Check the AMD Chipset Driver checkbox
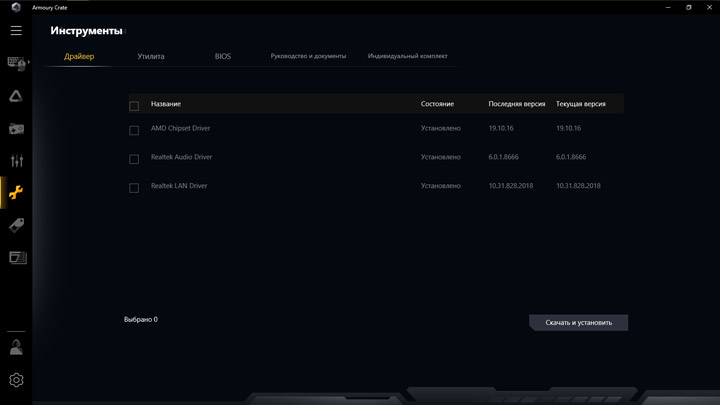 pyautogui.click(x=134, y=130)
